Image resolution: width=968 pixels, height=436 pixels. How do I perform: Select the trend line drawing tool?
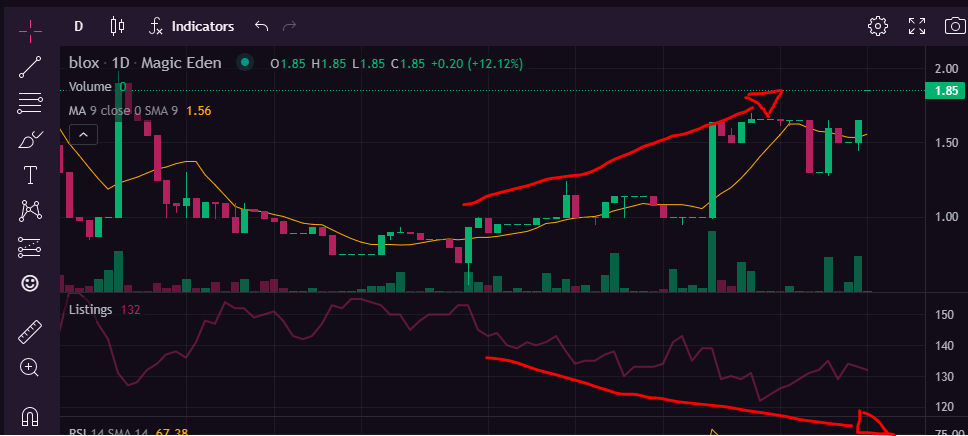pyautogui.click(x=30, y=67)
